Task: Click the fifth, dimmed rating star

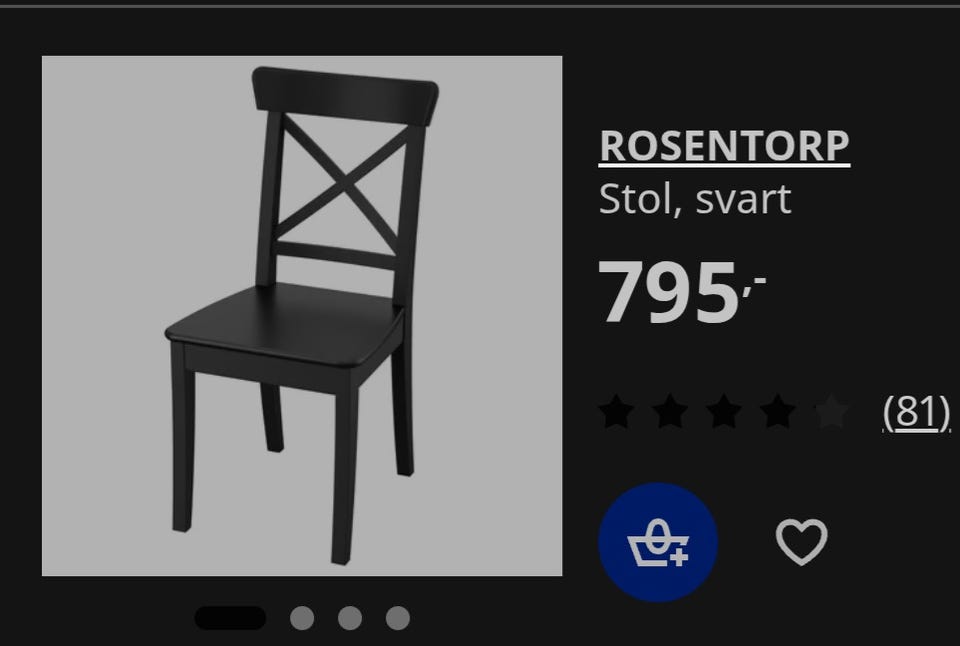Action: point(831,411)
